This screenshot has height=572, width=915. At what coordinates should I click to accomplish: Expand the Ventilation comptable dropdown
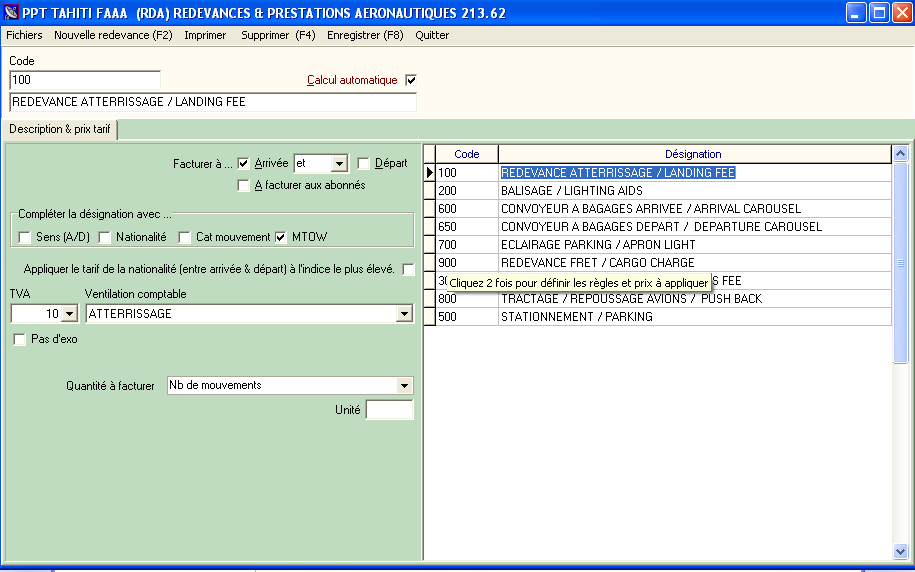404,314
